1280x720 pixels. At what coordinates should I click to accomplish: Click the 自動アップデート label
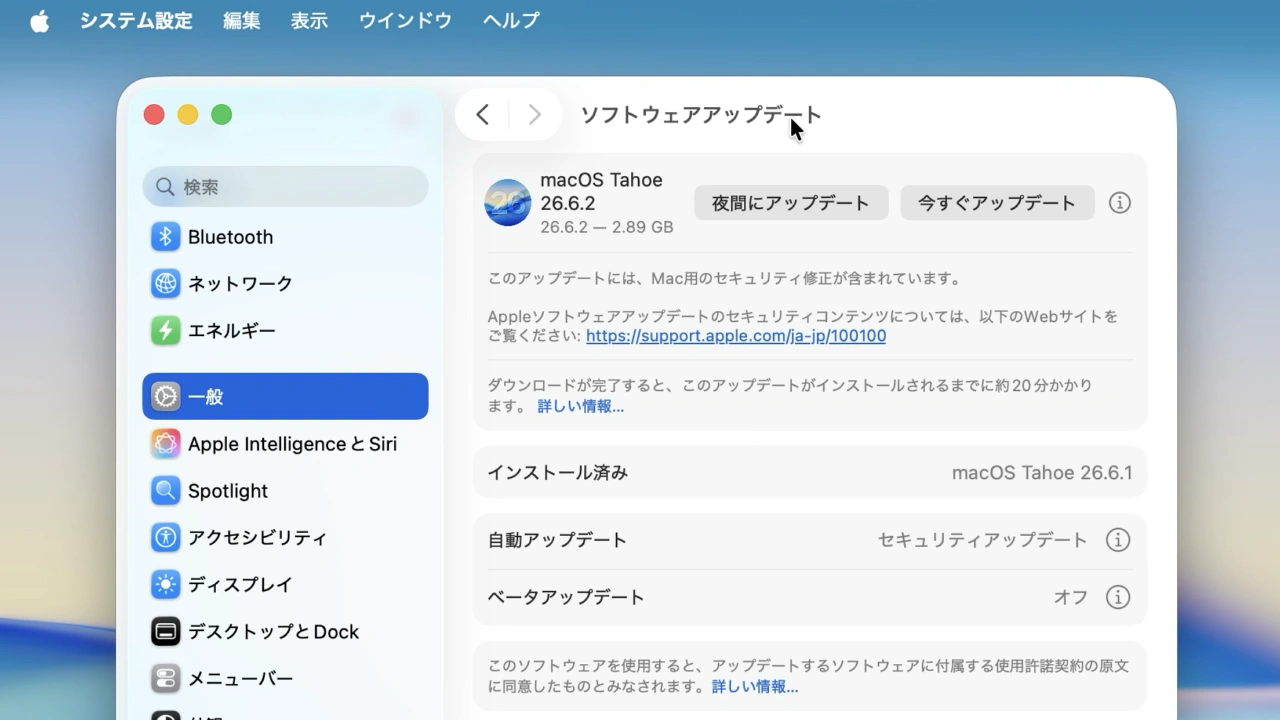click(557, 540)
